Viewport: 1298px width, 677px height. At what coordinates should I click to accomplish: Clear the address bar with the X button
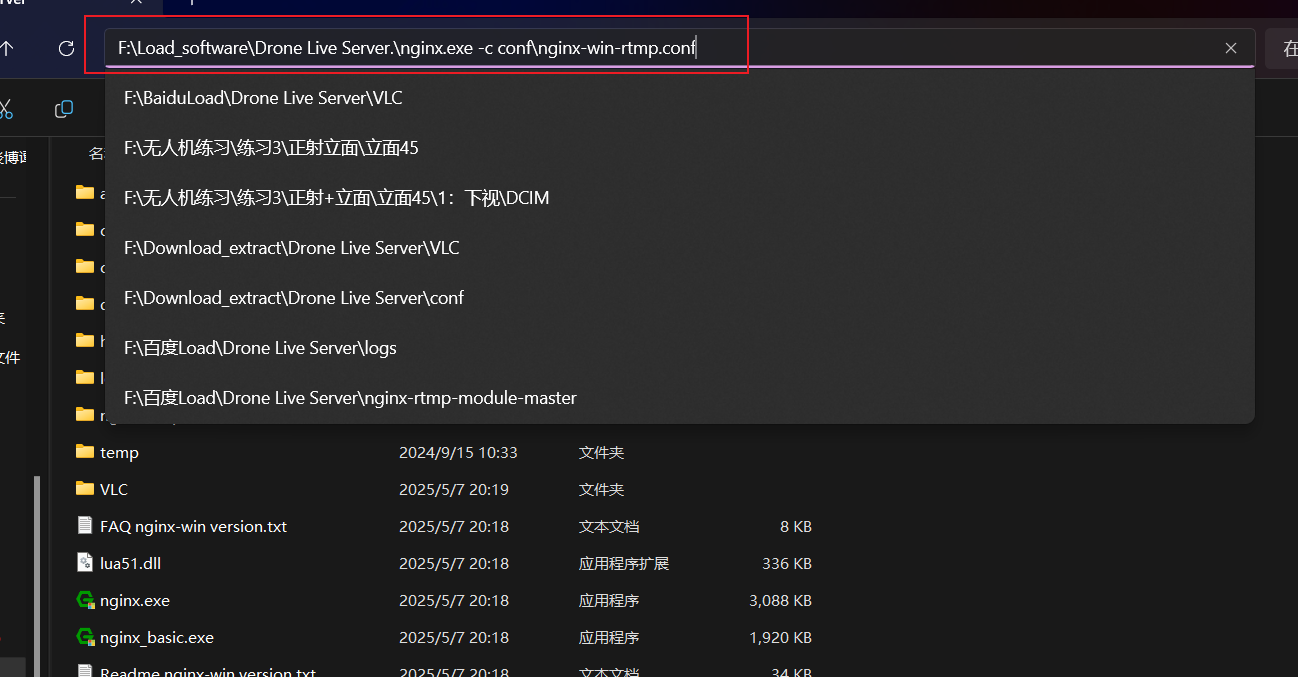tap(1231, 48)
